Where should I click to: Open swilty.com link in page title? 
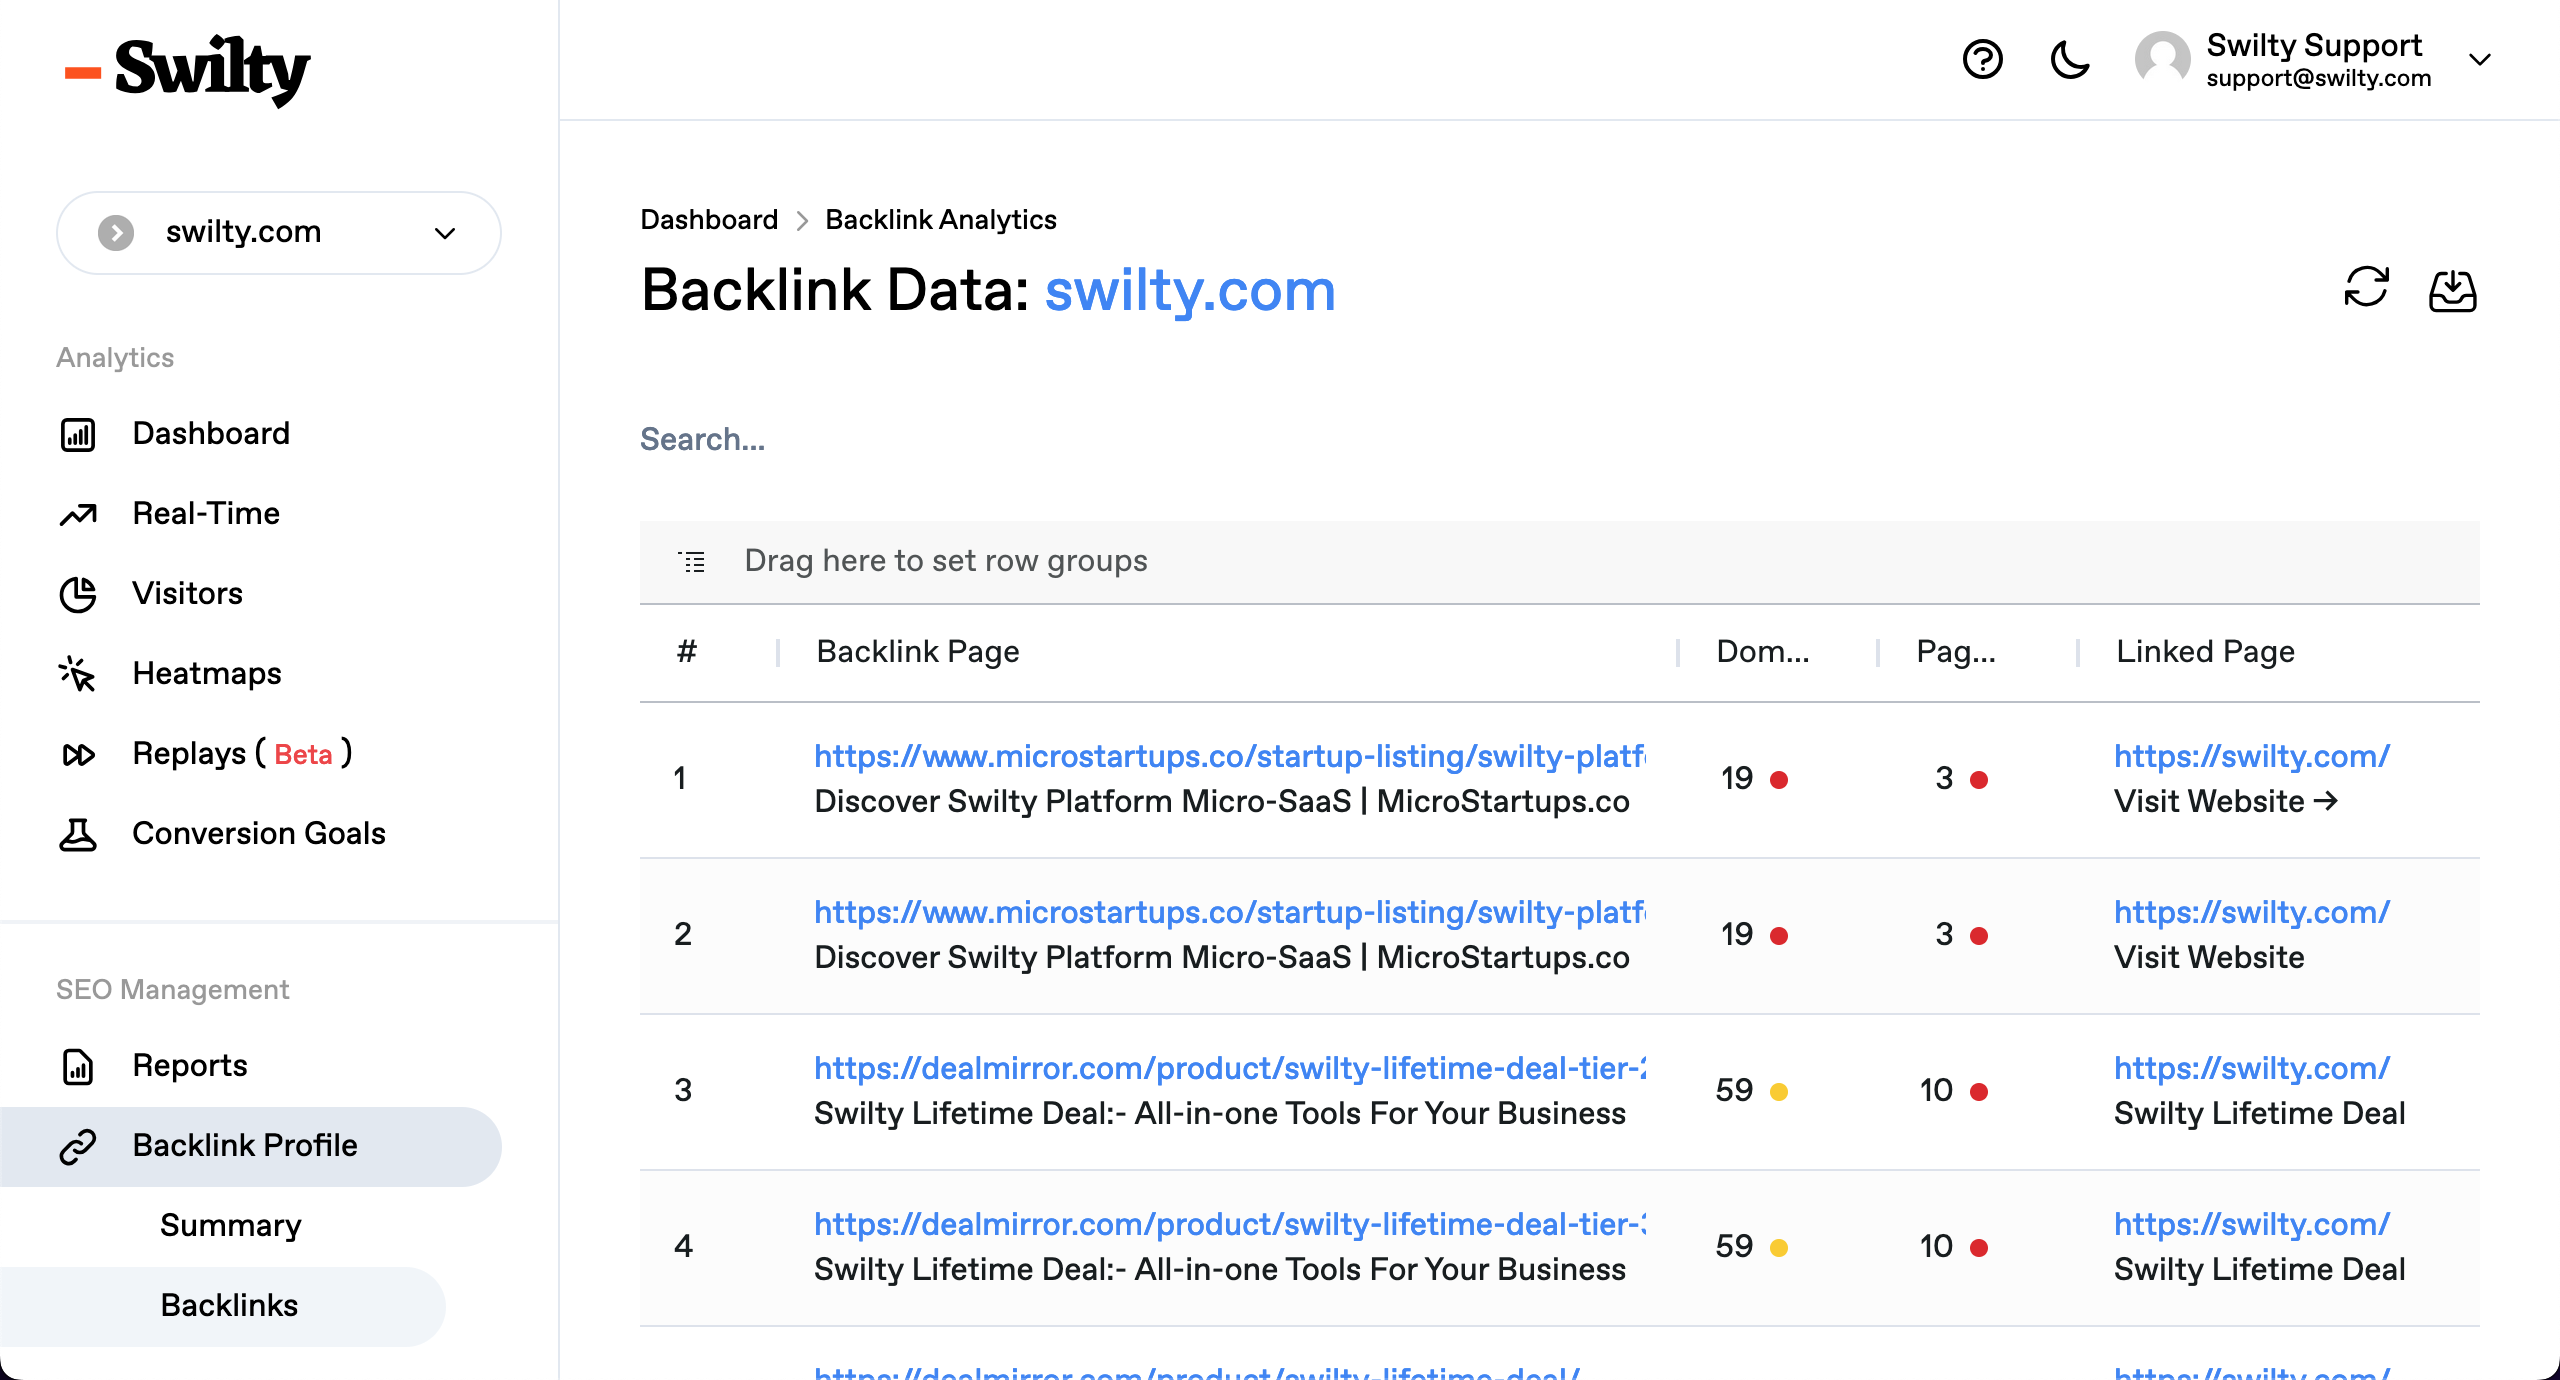tap(1190, 291)
